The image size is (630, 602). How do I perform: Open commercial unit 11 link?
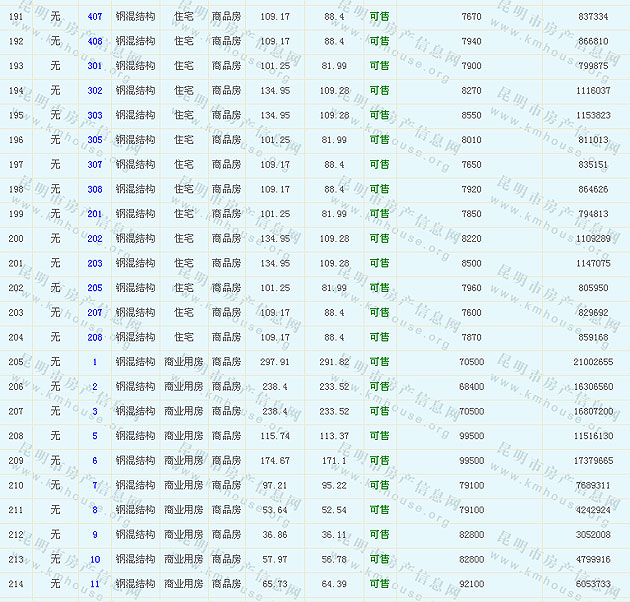(95, 583)
